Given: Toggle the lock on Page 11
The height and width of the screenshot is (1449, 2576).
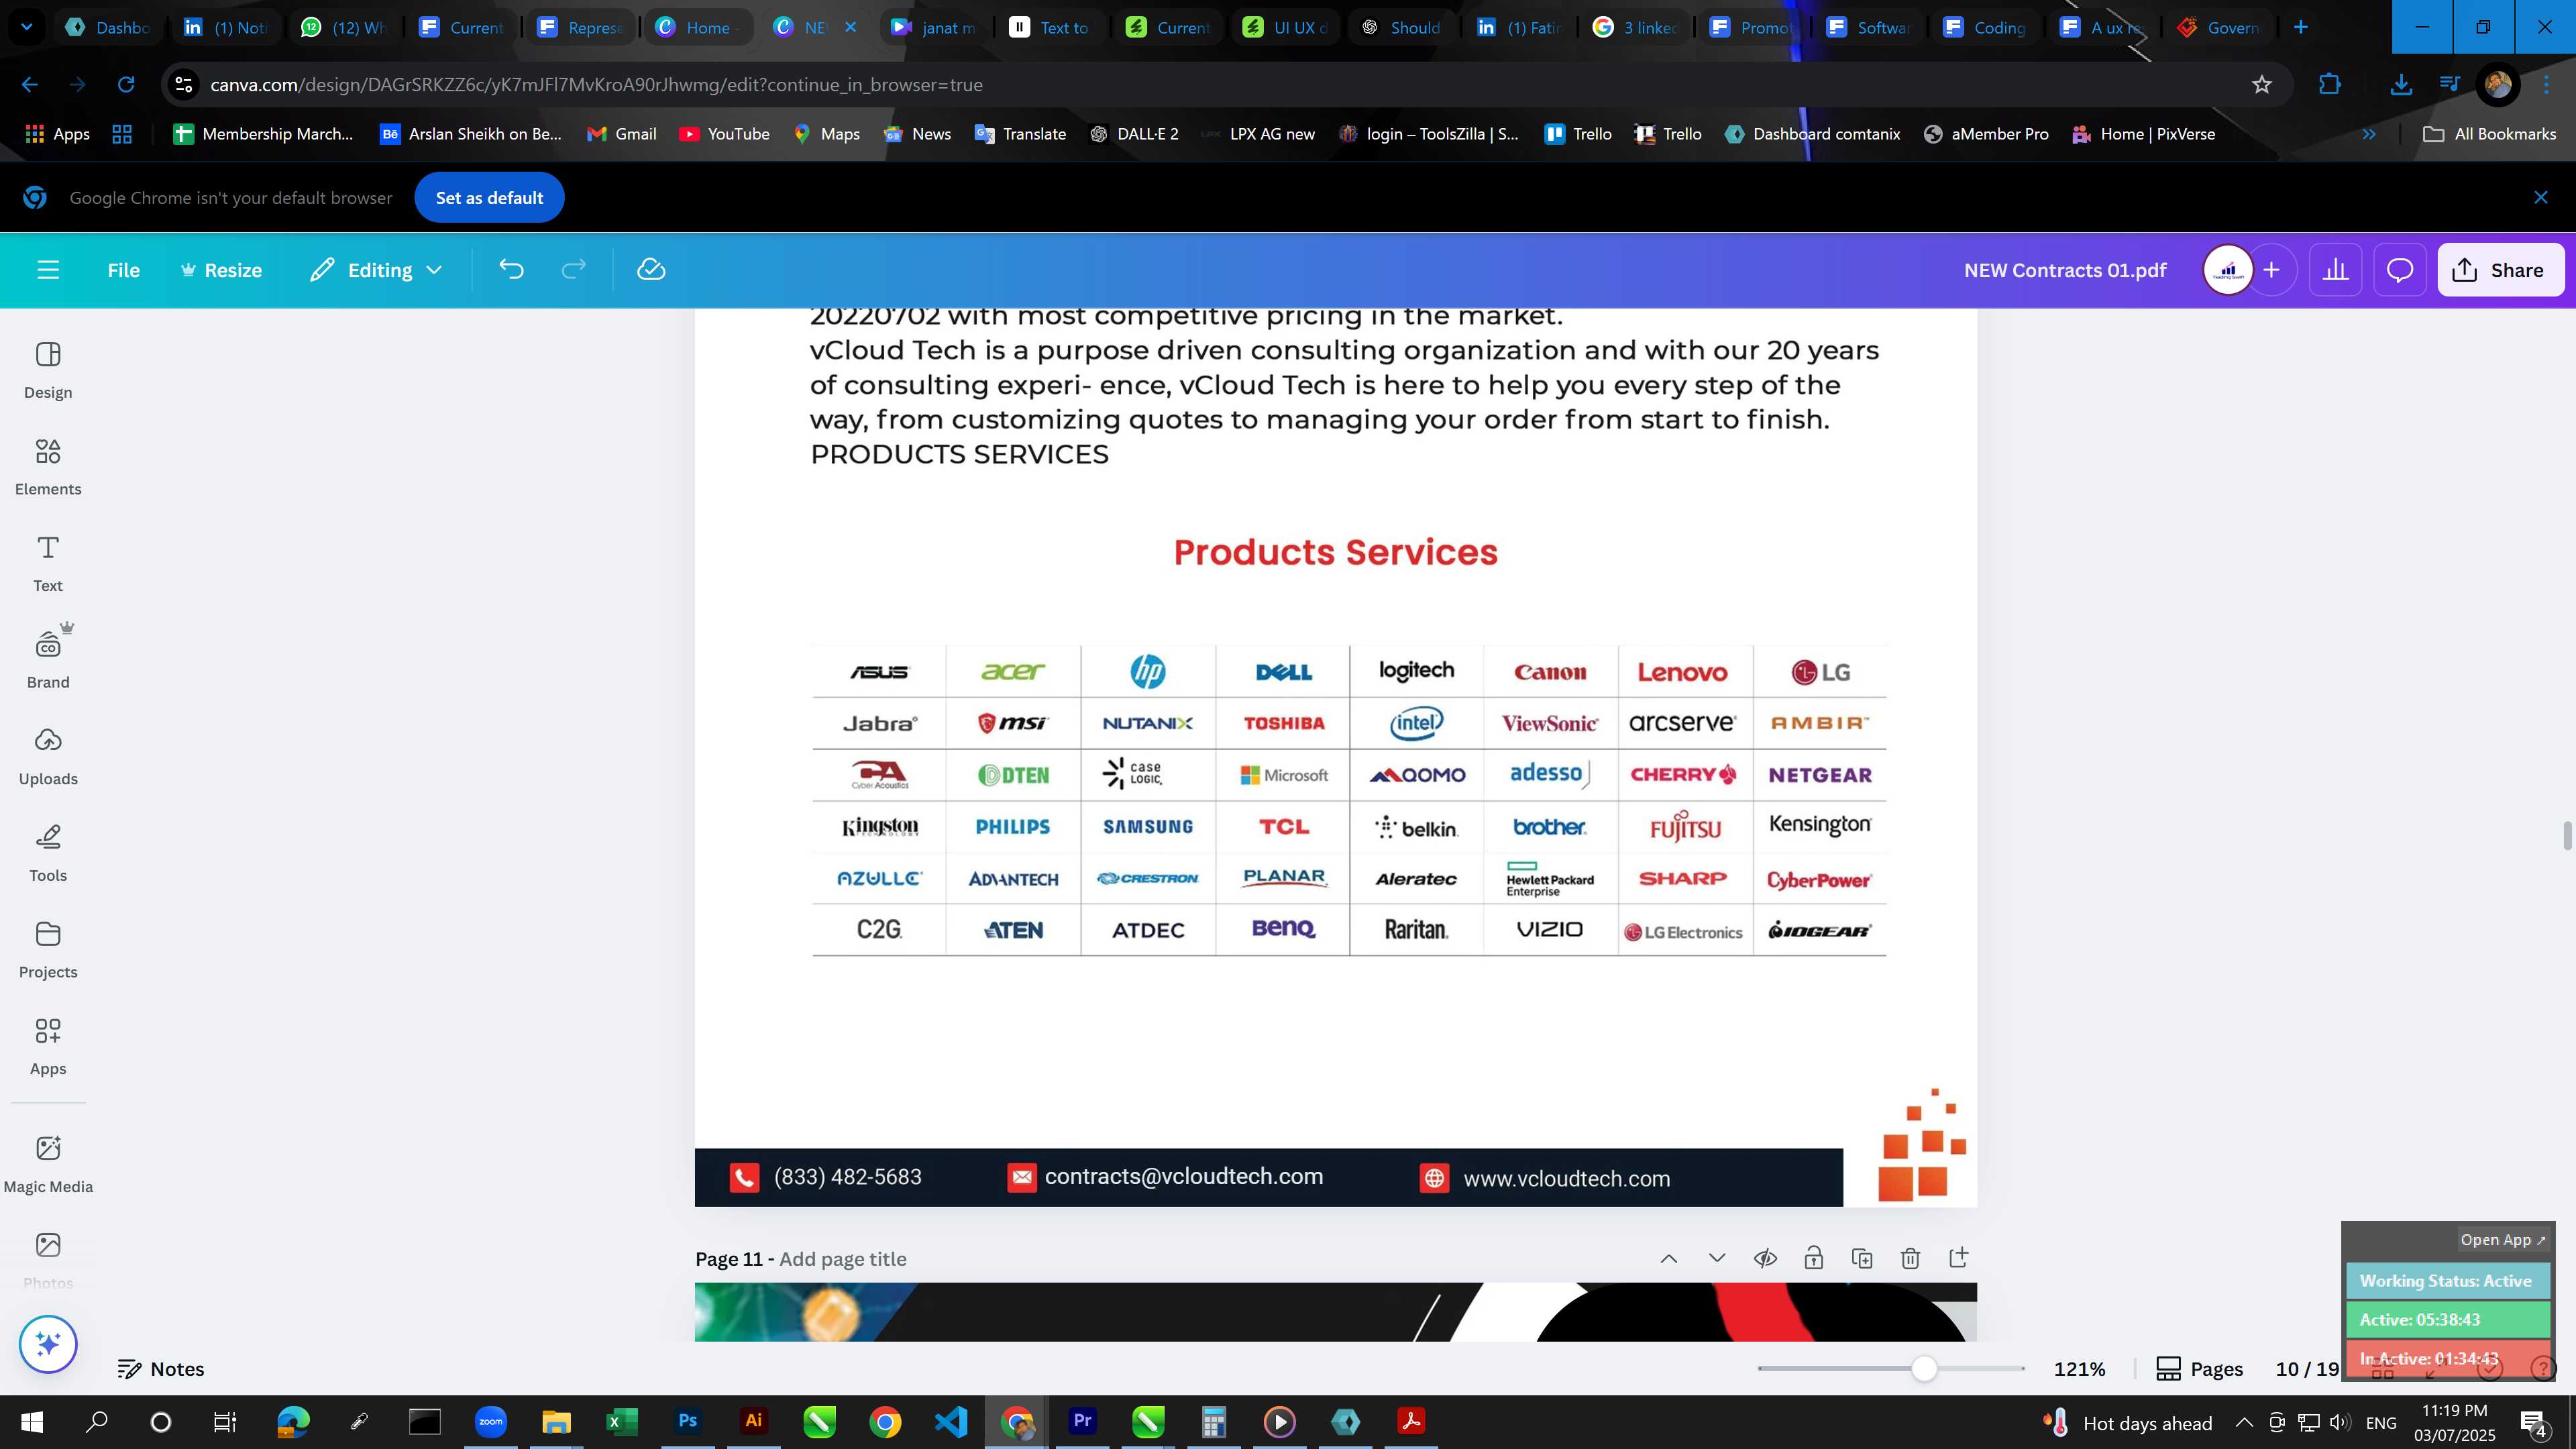Looking at the screenshot, I should [1813, 1258].
